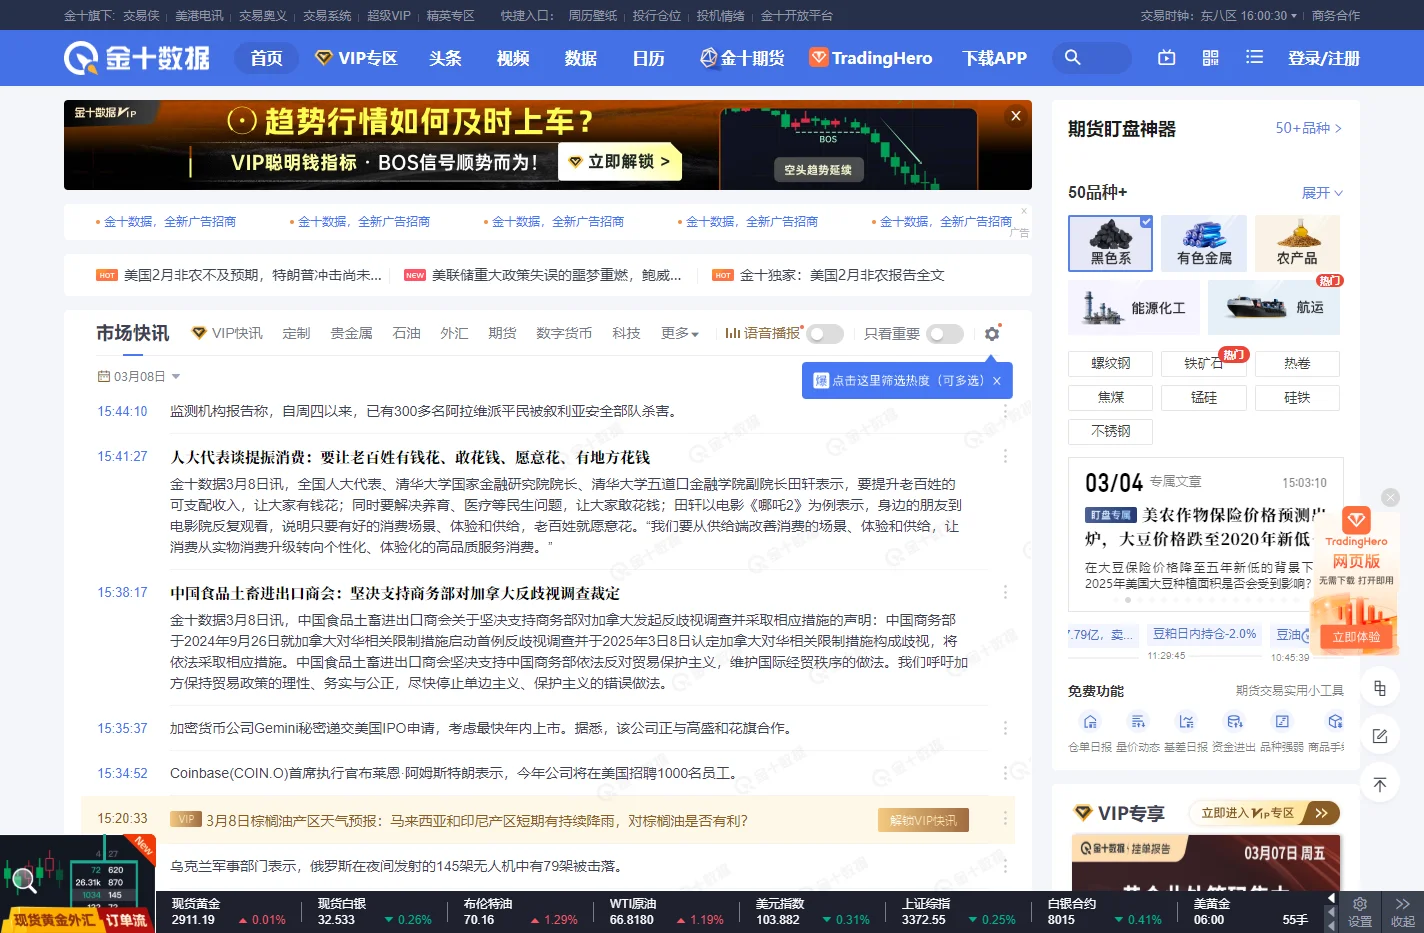Toggle 语音播报 voice broadcast switch
1424x933 pixels.
825,334
